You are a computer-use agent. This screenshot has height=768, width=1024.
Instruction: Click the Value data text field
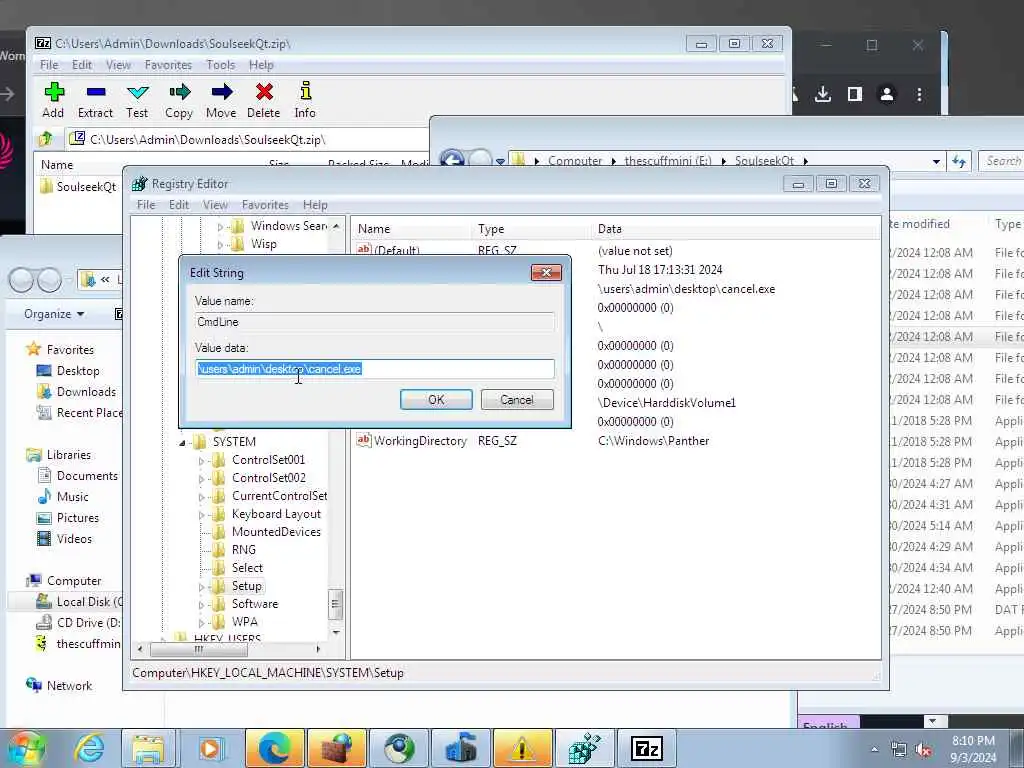[x=375, y=369]
